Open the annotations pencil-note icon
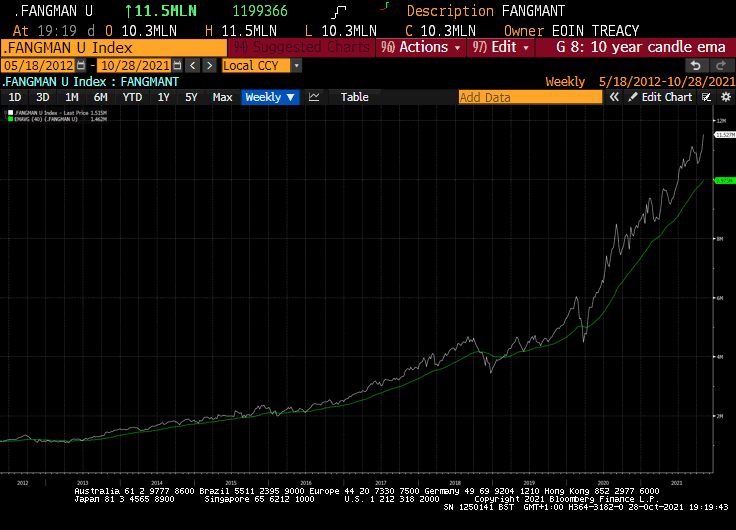This screenshot has width=736, height=530. pyautogui.click(x=706, y=97)
